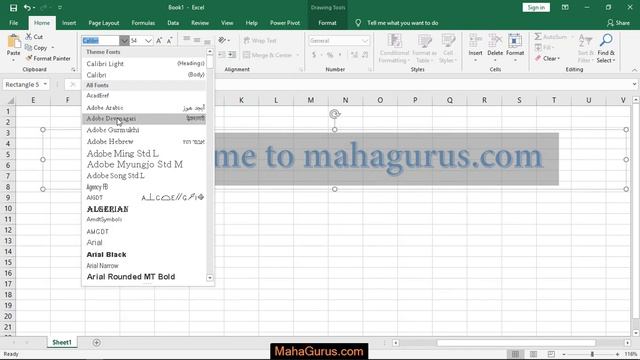The height and width of the screenshot is (360, 640).
Task: Select the Sheet1 tab
Action: [62, 342]
